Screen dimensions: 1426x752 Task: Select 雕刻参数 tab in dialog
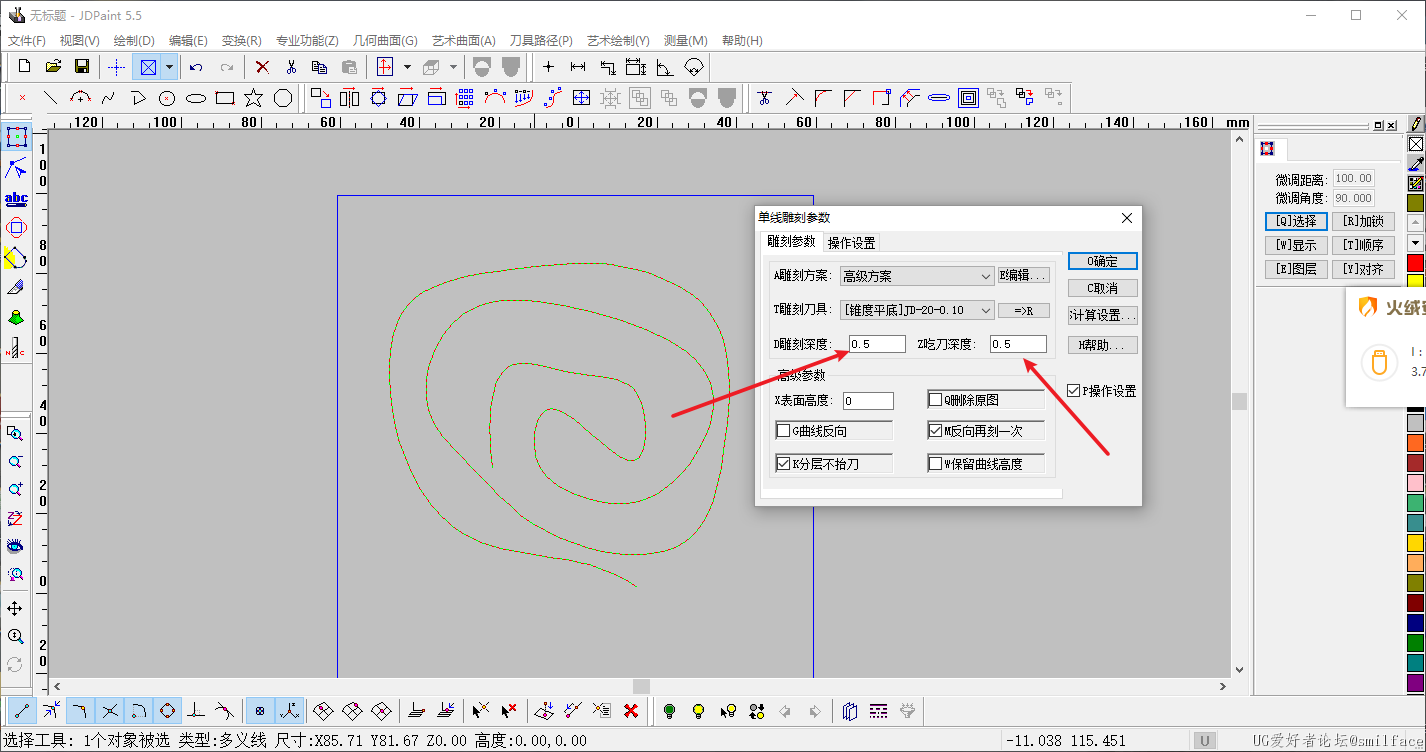click(791, 241)
